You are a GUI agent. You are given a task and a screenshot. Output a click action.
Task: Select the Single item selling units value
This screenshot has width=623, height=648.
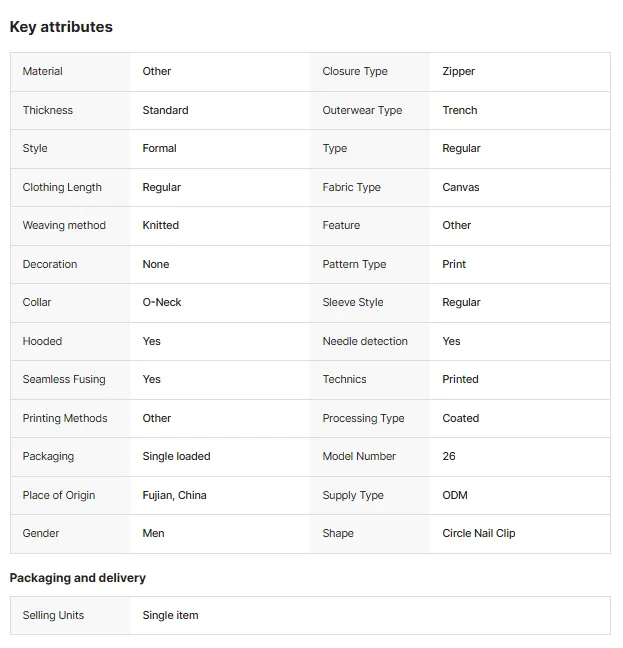(x=170, y=615)
